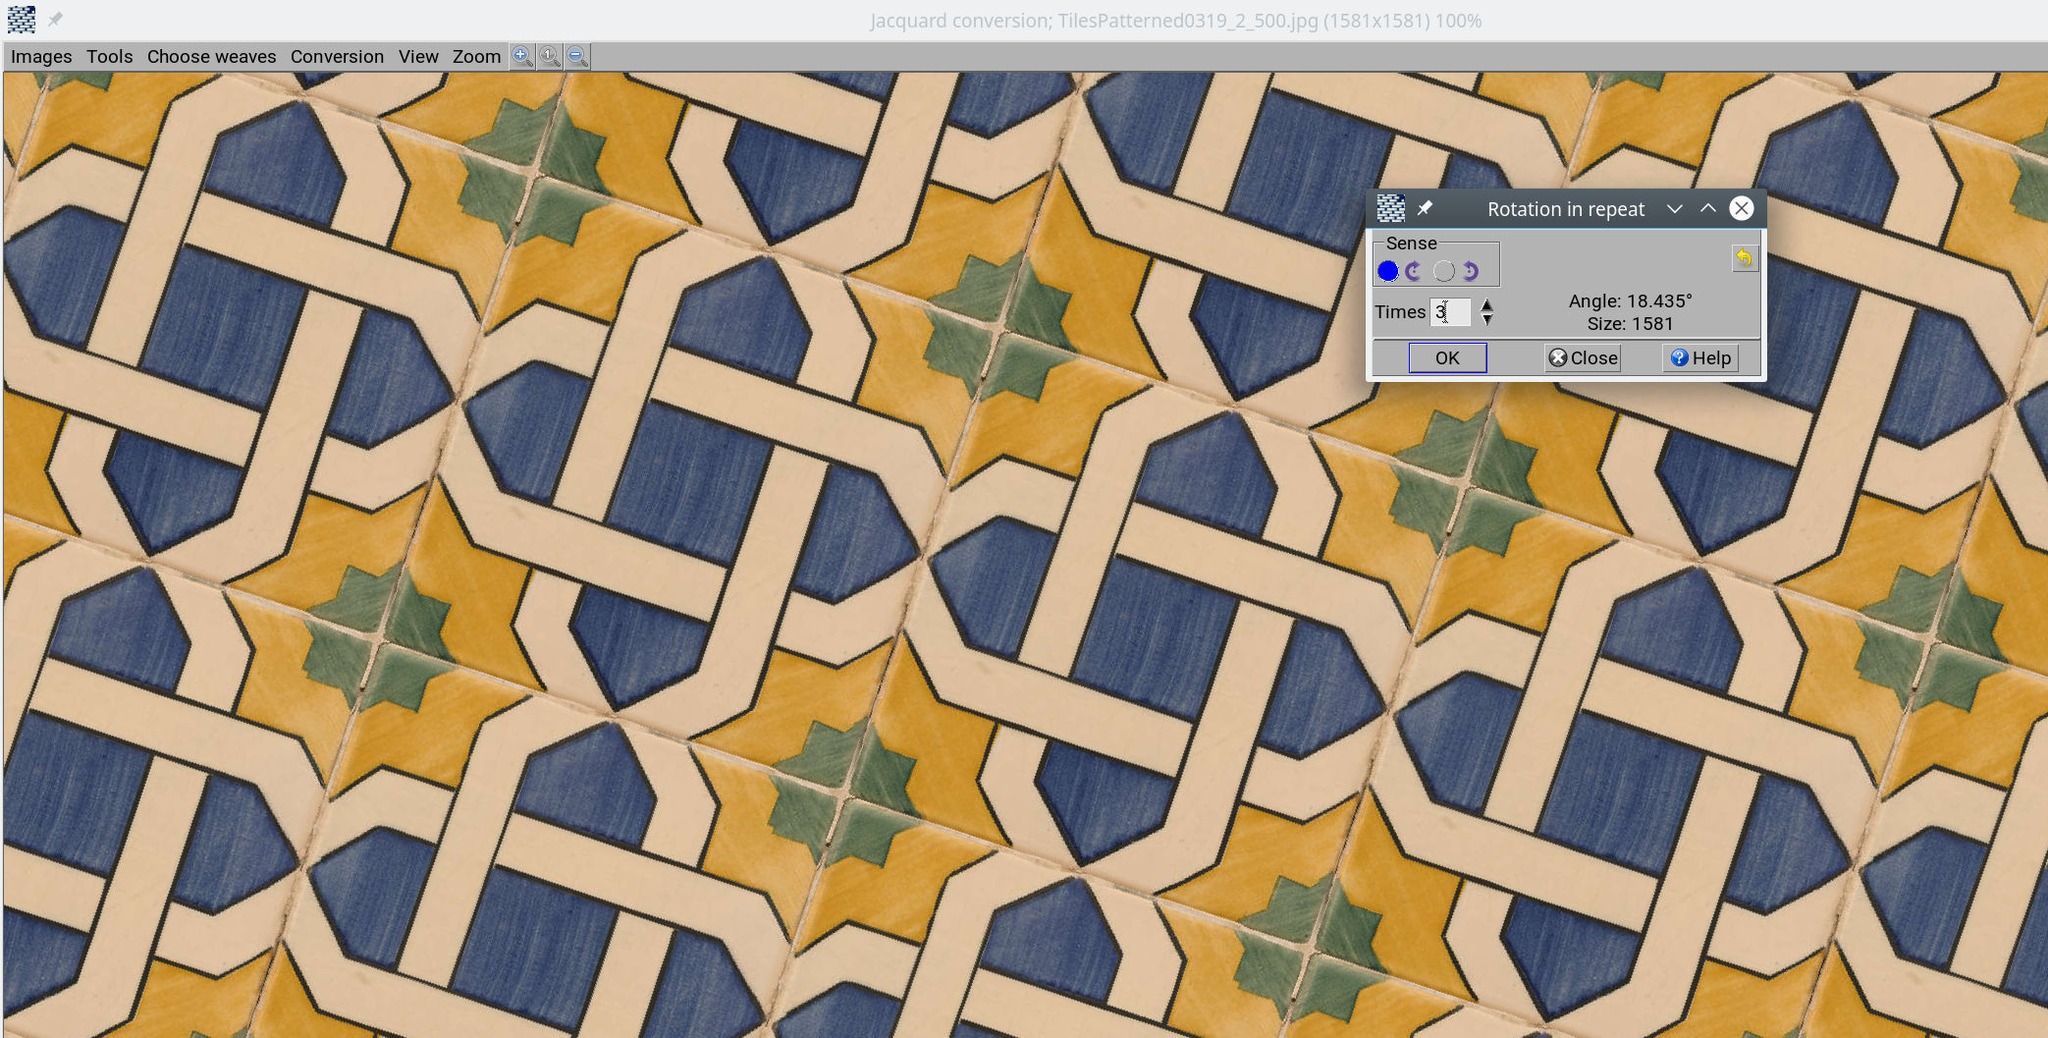
Task: Click the zoom in magnifier icon
Action: 522,56
